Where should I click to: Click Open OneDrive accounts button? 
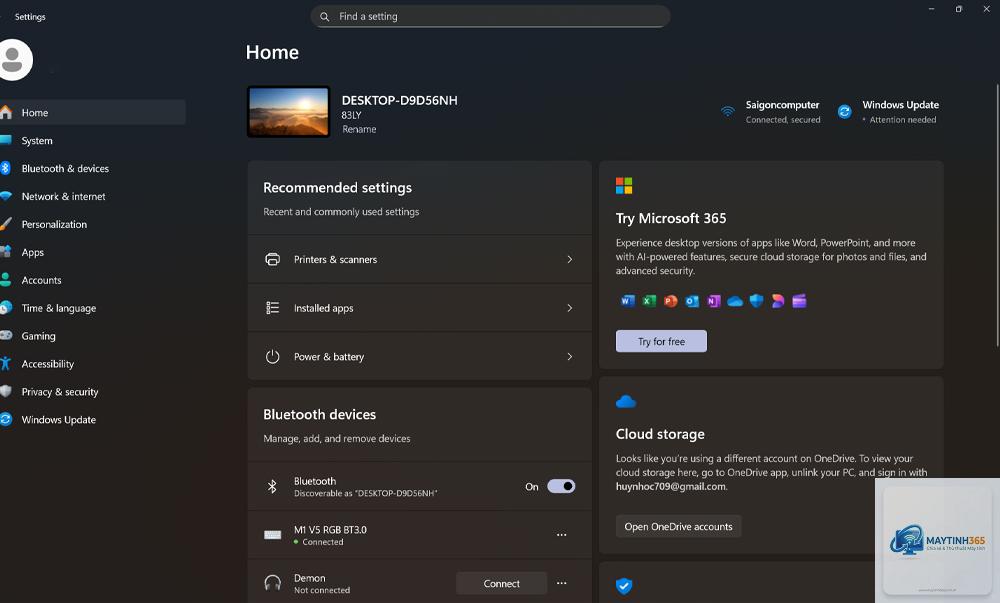(679, 527)
